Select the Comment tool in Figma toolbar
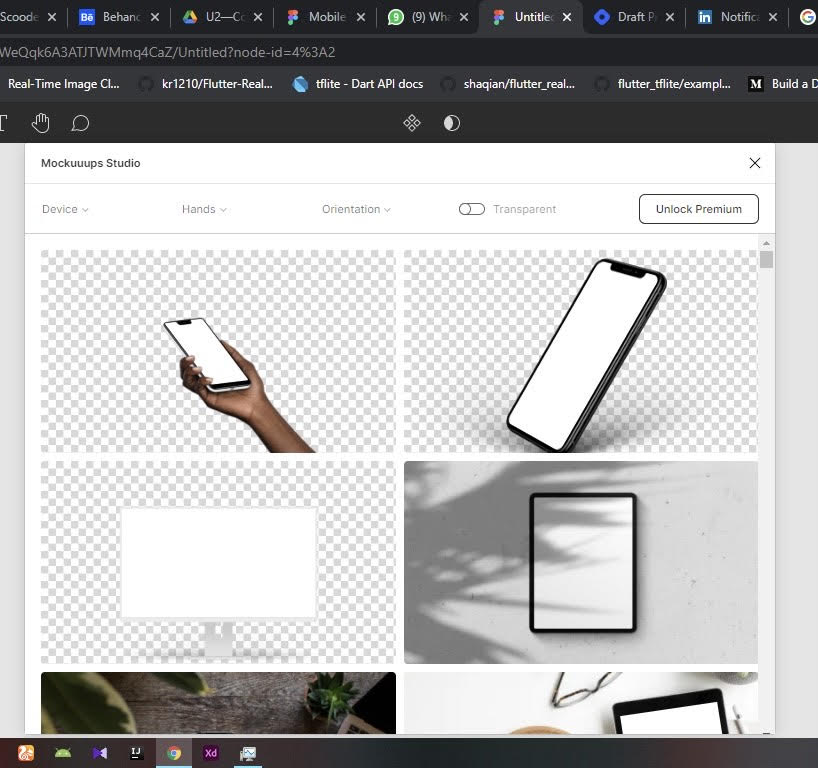This screenshot has height=768, width=818. click(x=80, y=123)
